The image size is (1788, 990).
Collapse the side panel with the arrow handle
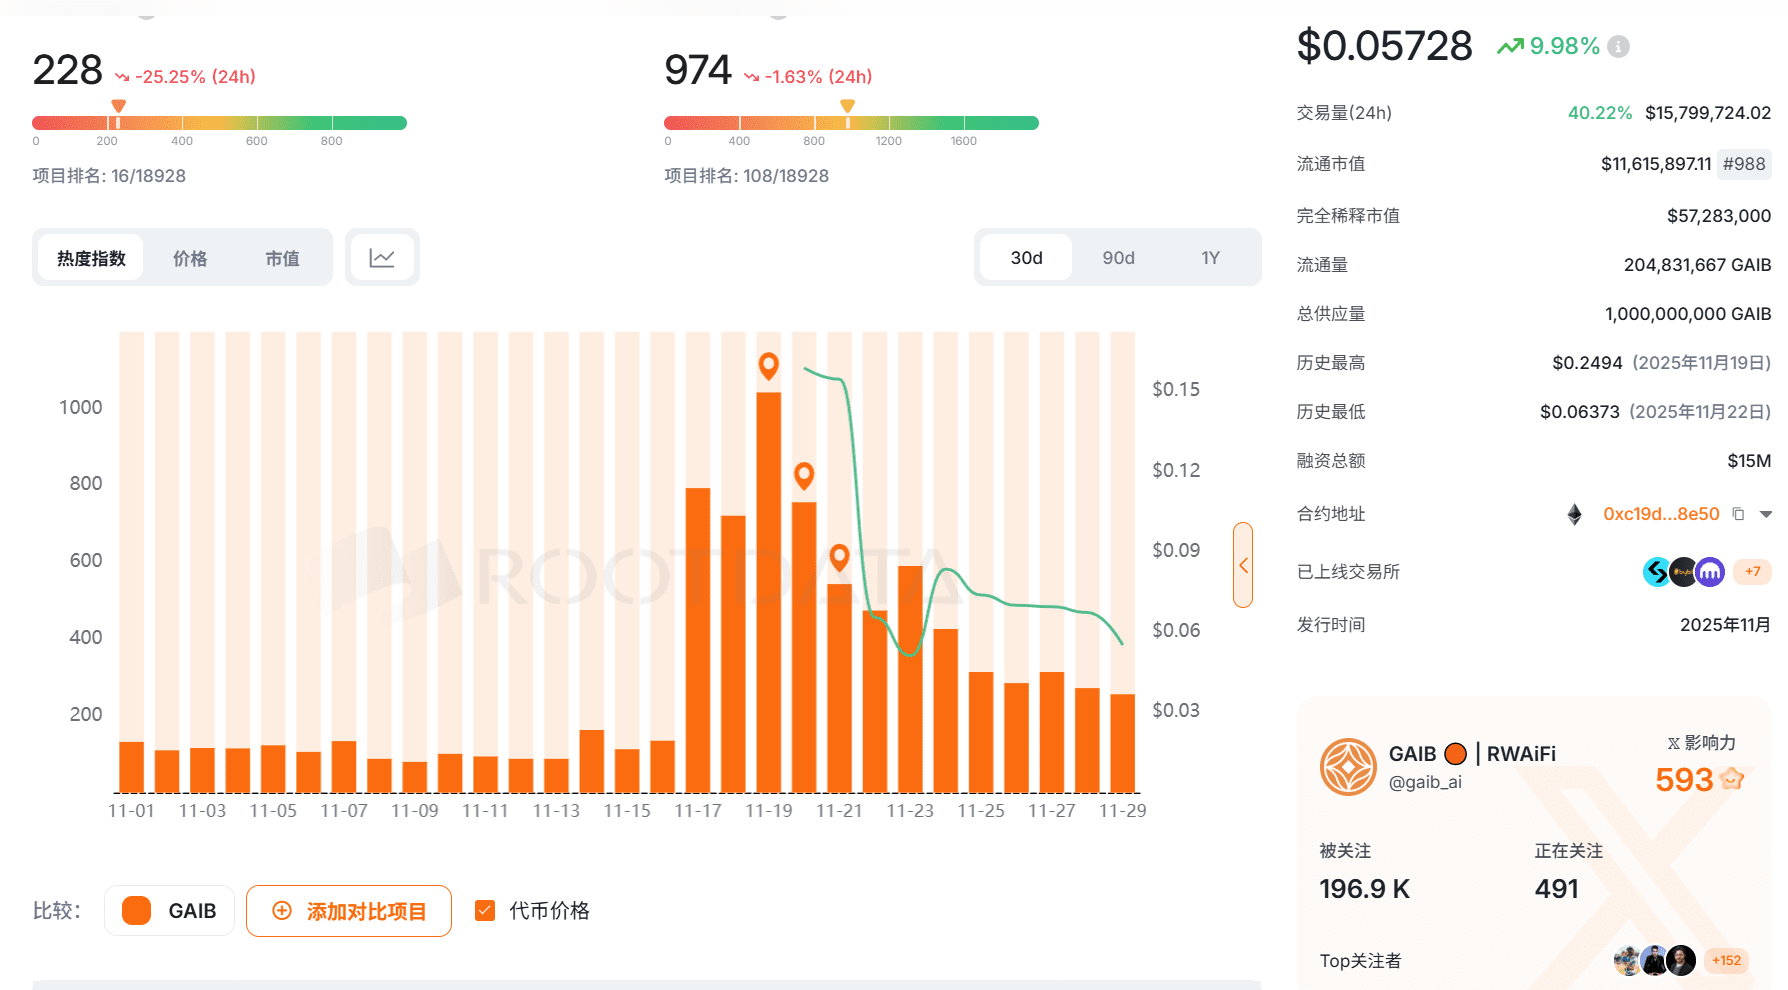1243,565
